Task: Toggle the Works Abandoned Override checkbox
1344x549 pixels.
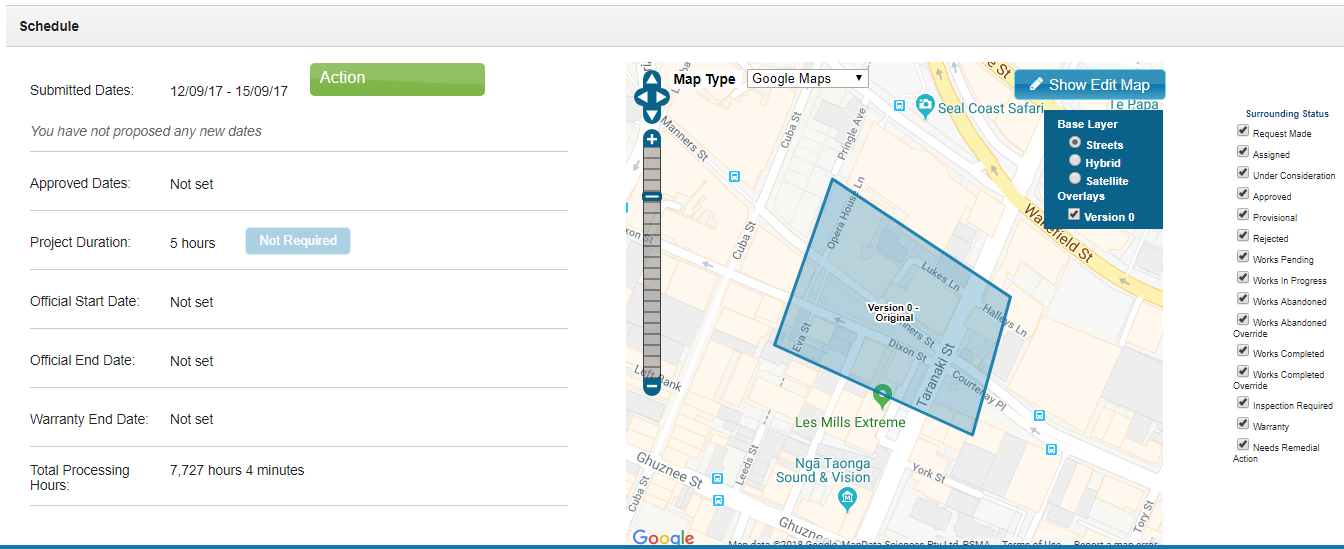Action: click(1243, 320)
